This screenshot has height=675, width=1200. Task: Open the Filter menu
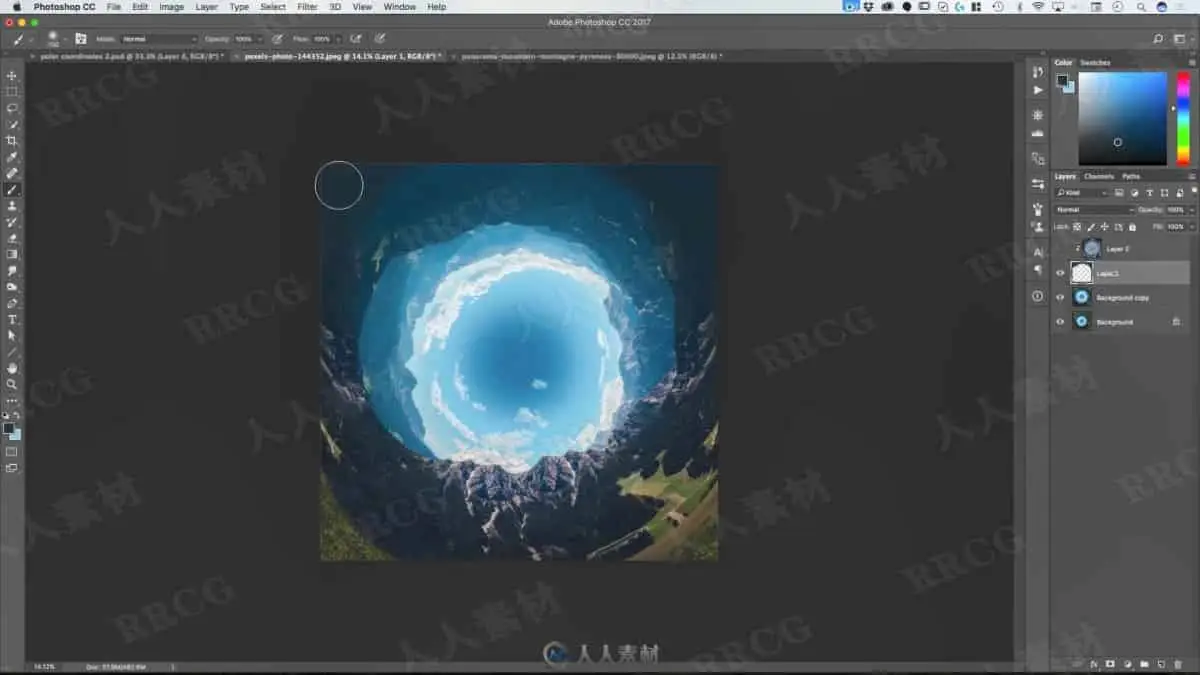(308, 7)
